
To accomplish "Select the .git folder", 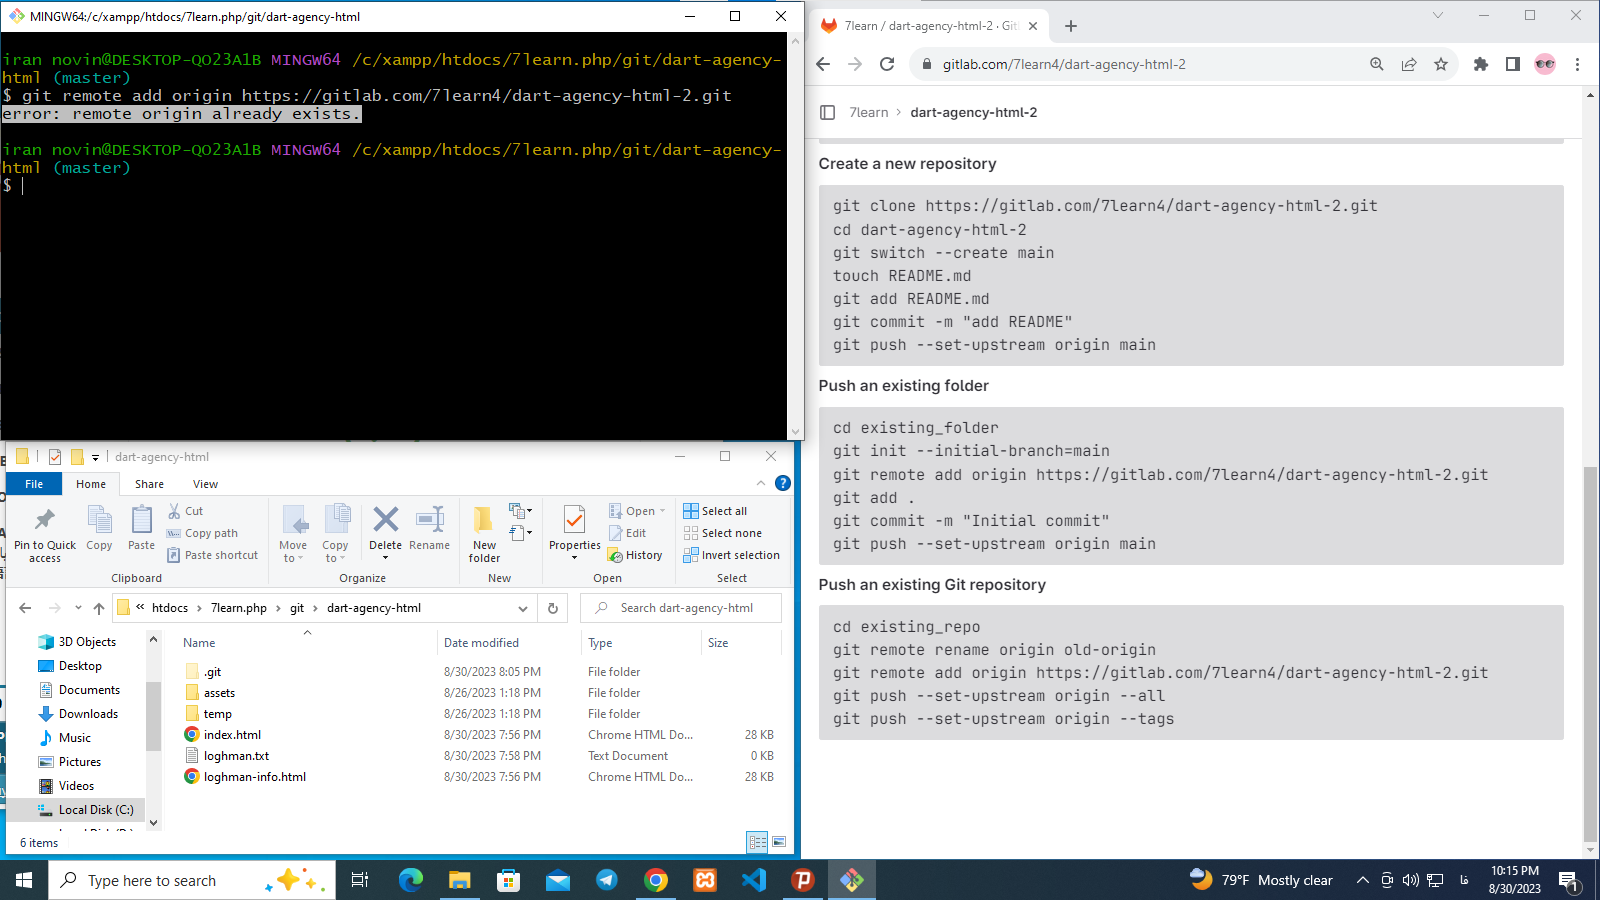I will tap(212, 672).
